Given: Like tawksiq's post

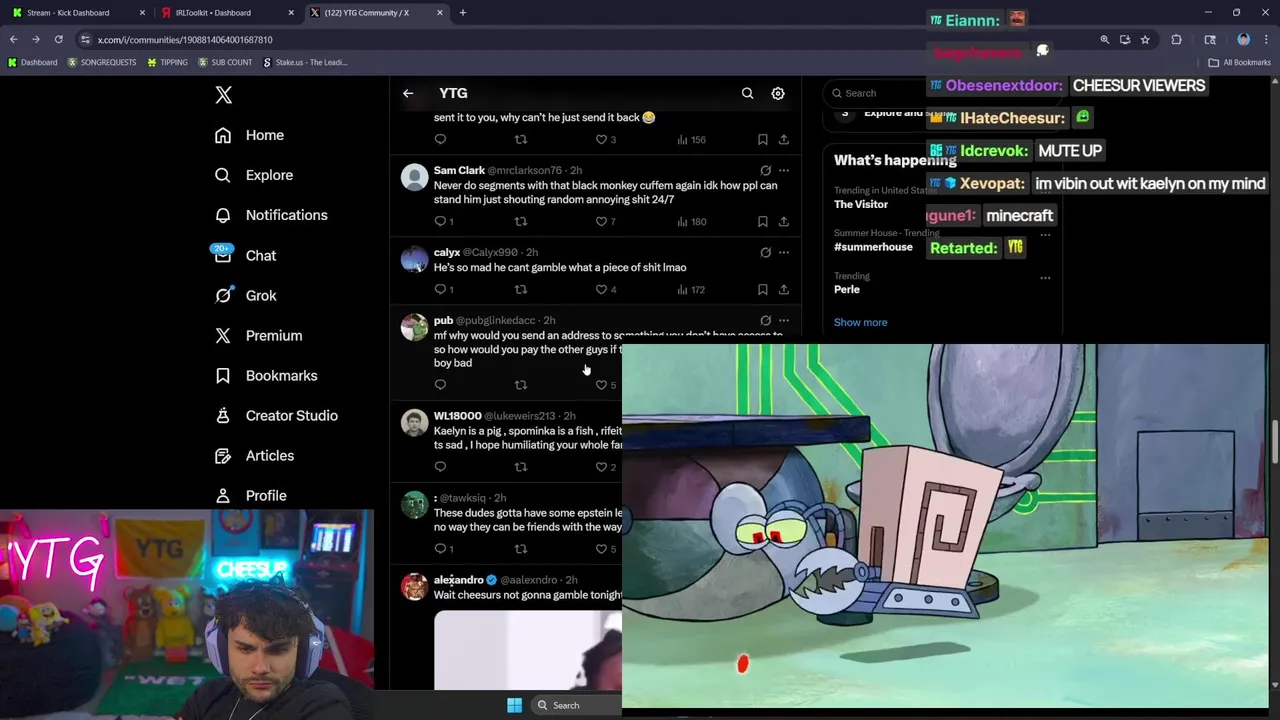Looking at the screenshot, I should click(x=605, y=549).
